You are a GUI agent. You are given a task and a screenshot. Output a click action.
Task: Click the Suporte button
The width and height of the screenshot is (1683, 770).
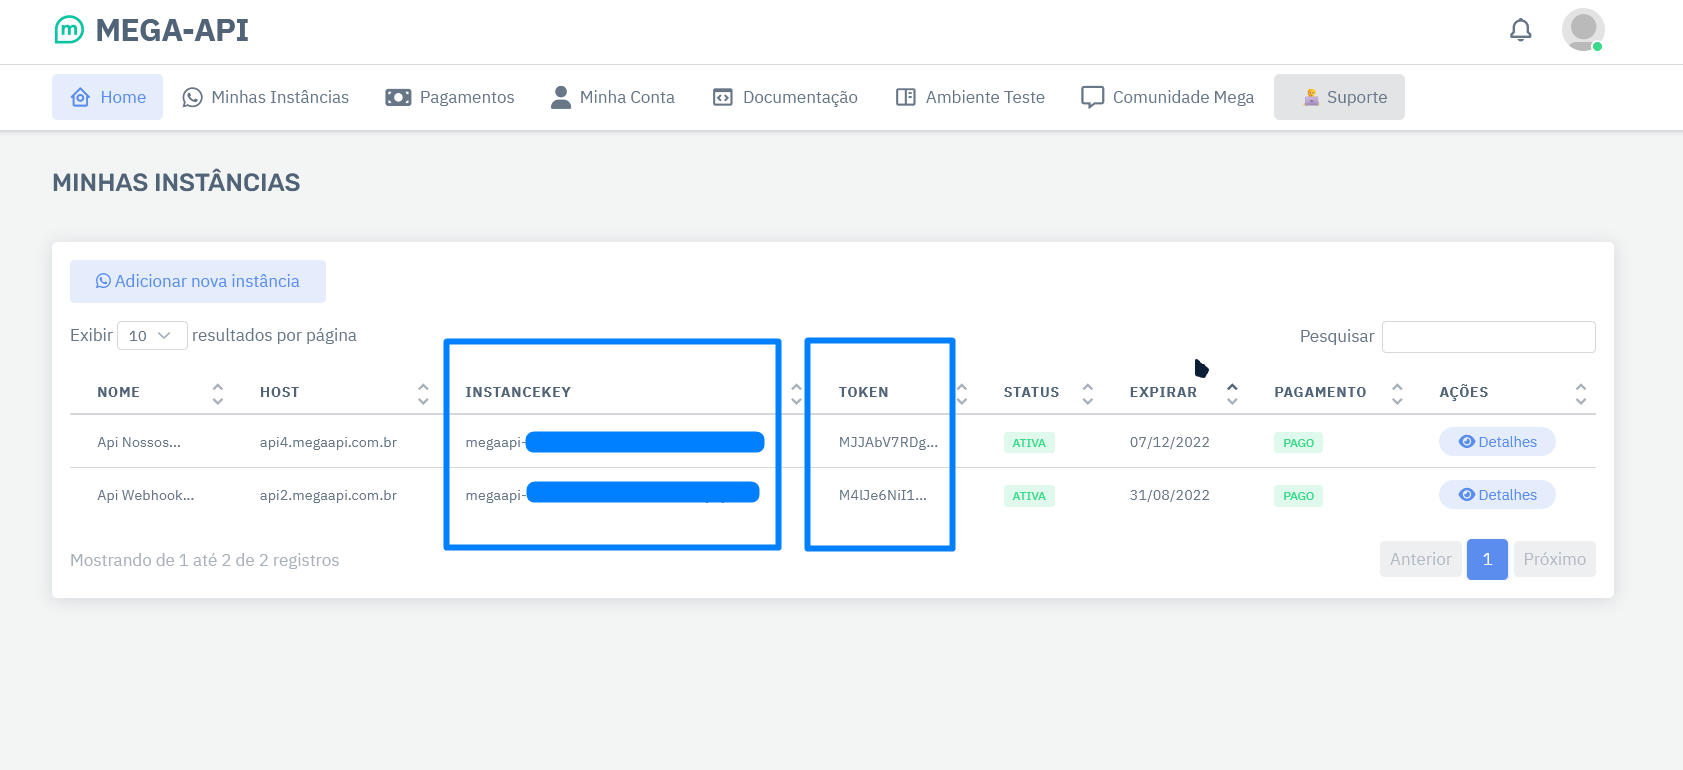(1339, 97)
